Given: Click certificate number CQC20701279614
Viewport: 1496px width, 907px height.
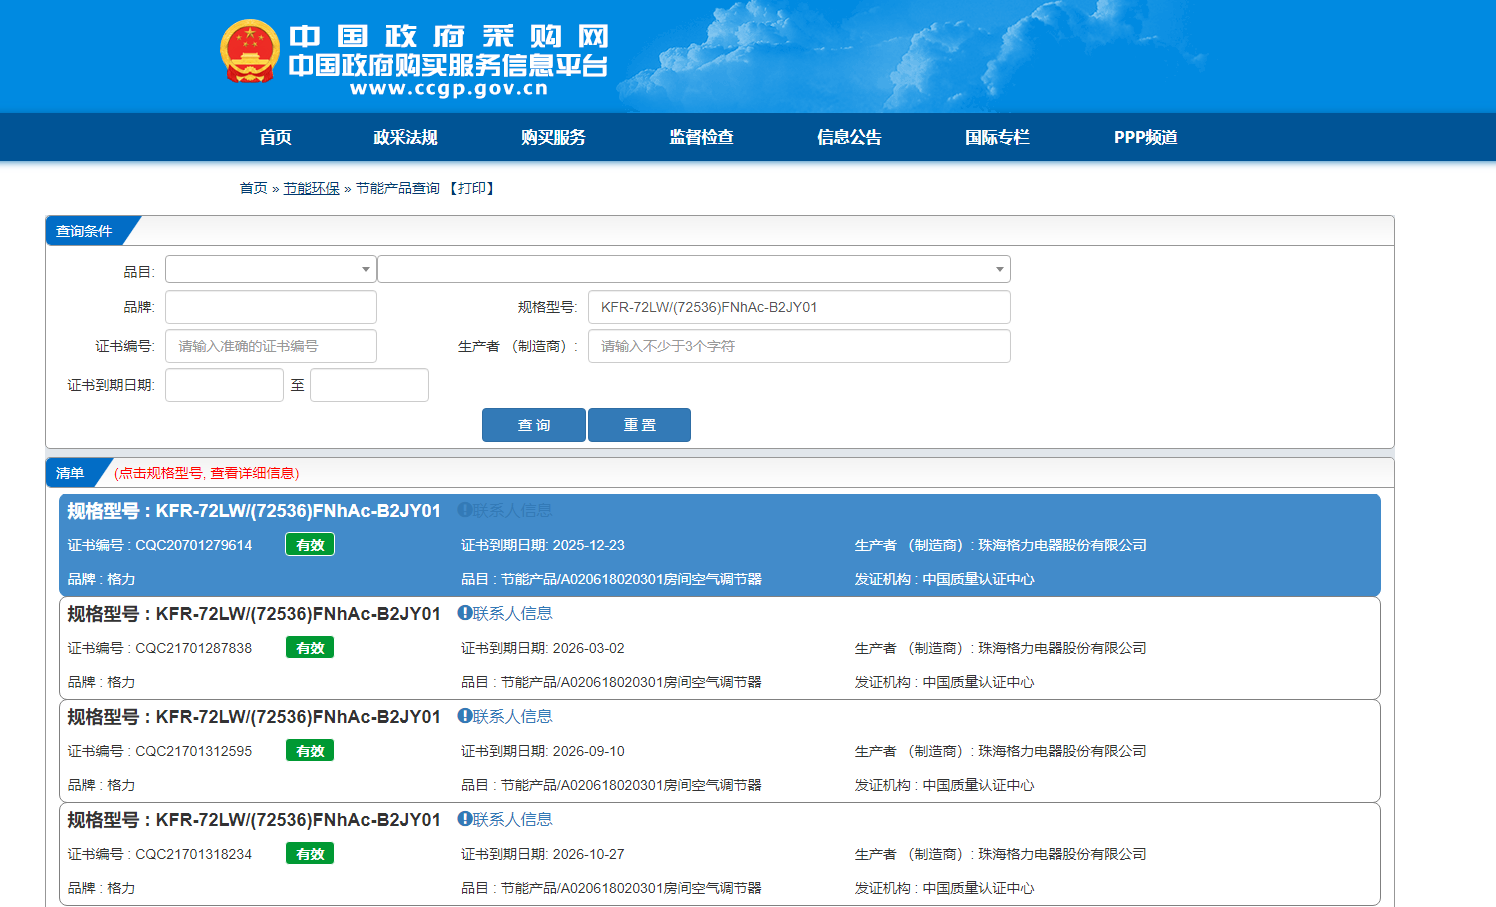Looking at the screenshot, I should point(194,545).
